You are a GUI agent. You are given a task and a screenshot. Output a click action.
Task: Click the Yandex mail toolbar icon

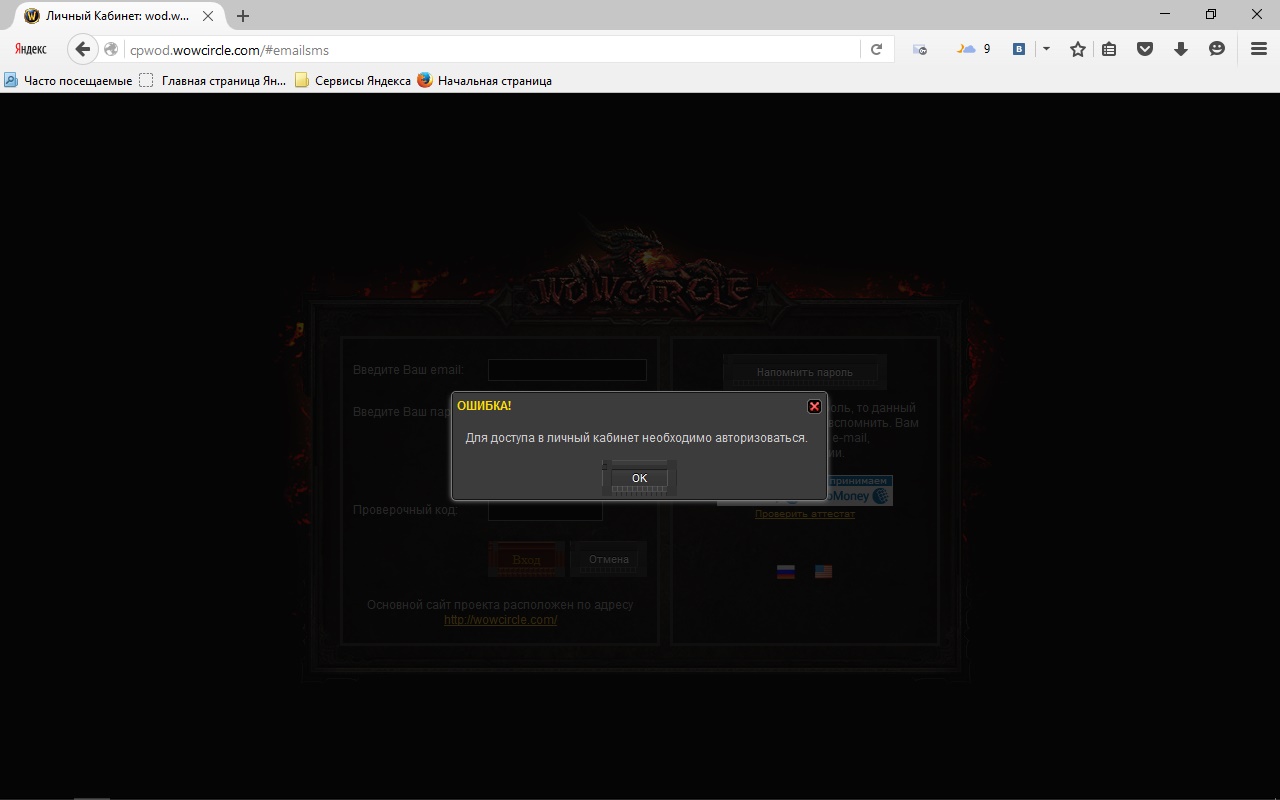920,49
